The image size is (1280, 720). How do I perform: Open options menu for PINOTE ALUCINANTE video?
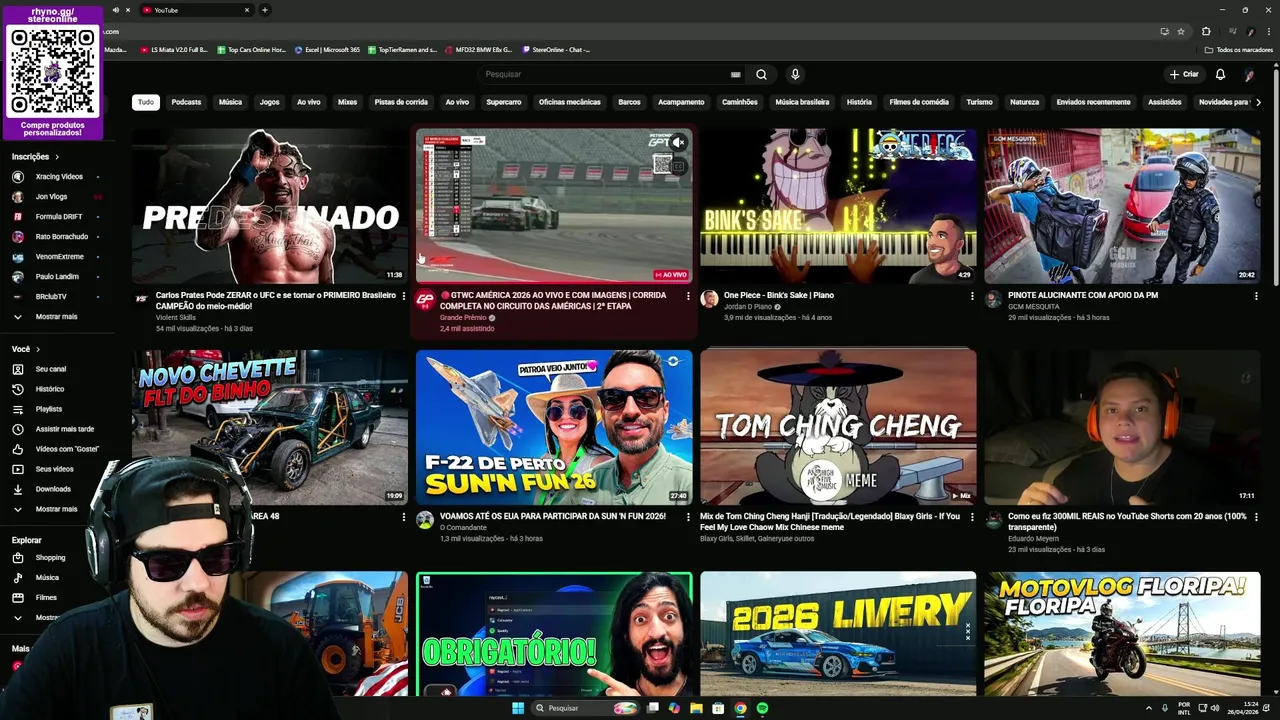(x=1256, y=296)
